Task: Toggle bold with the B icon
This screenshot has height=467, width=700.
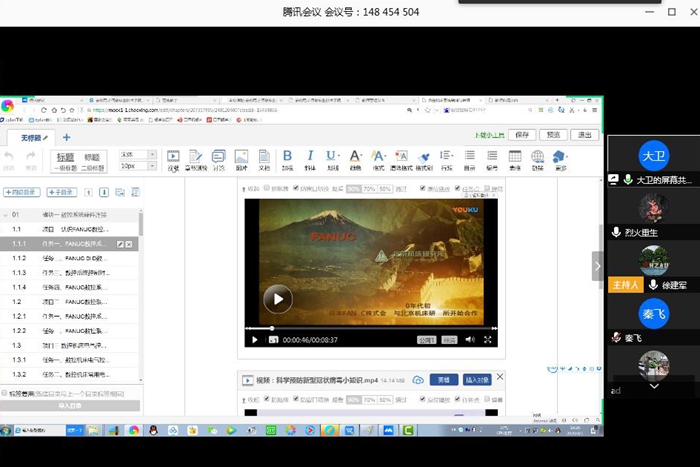Action: pyautogui.click(x=287, y=156)
